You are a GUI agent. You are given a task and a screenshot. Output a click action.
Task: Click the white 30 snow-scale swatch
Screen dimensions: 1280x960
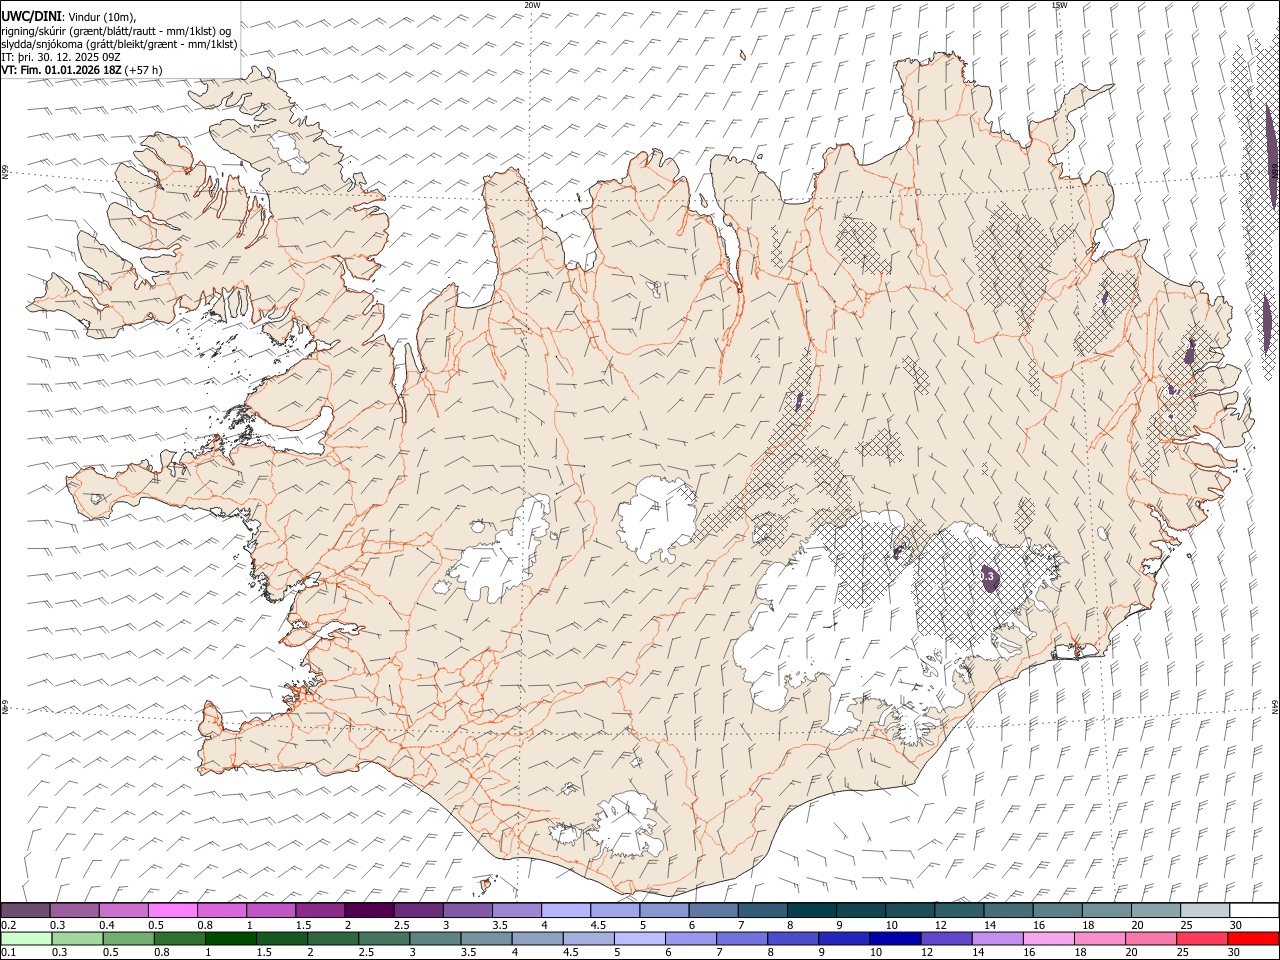coord(1254,910)
